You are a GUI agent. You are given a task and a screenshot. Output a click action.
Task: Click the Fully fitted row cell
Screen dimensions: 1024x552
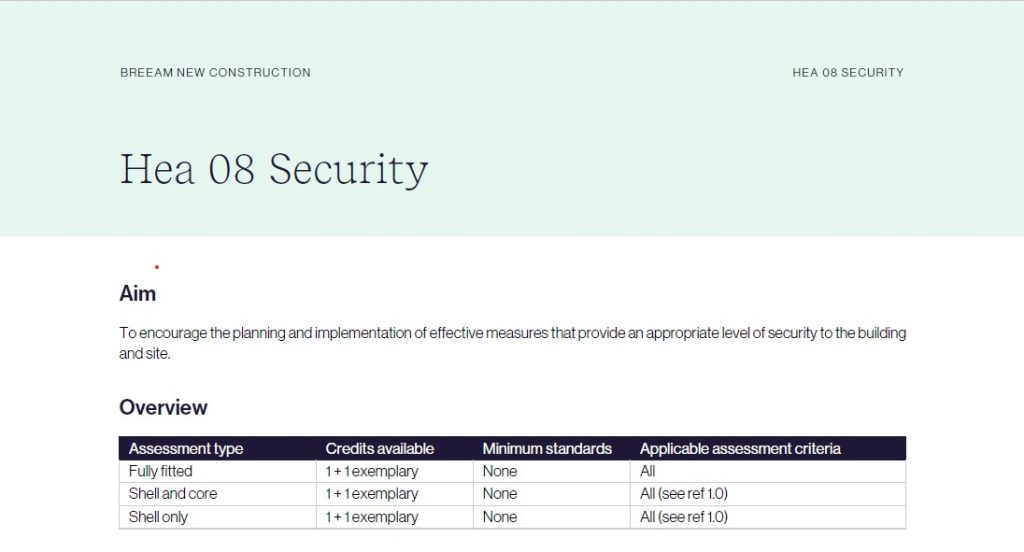pos(217,471)
